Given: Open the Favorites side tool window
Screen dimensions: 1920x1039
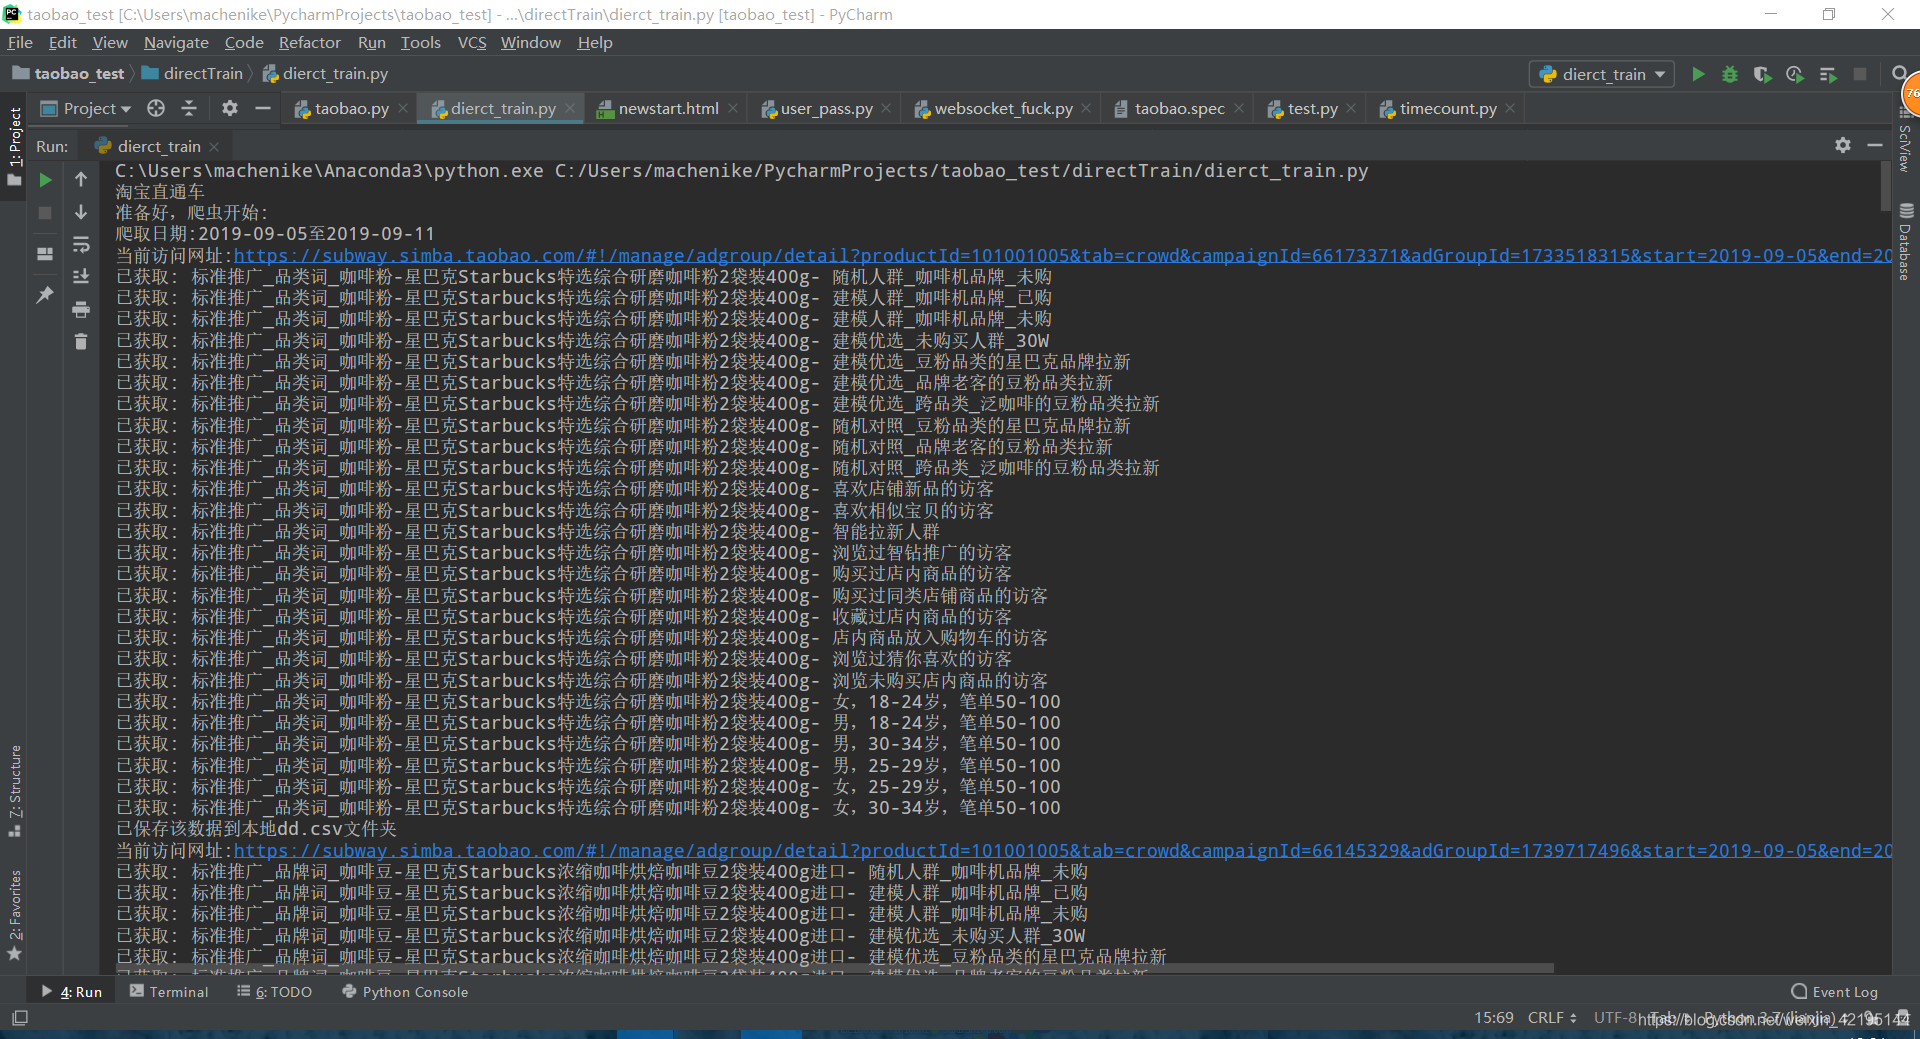Looking at the screenshot, I should tap(15, 914).
